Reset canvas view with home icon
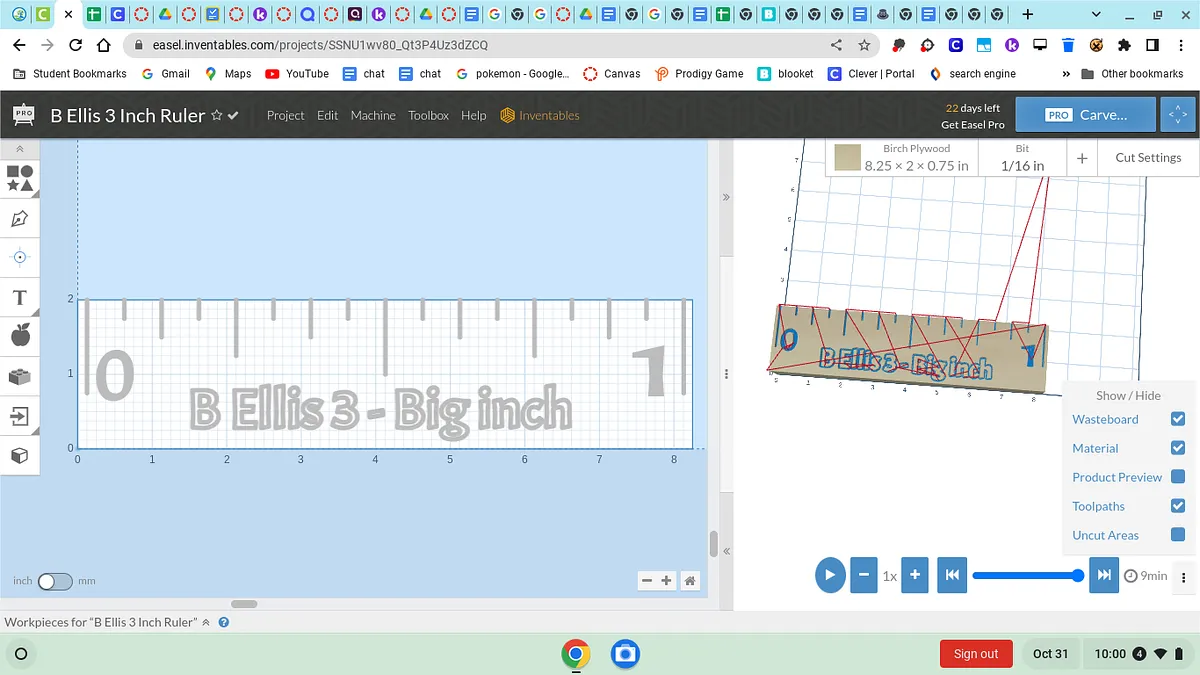The width and height of the screenshot is (1200, 675). pos(689,581)
